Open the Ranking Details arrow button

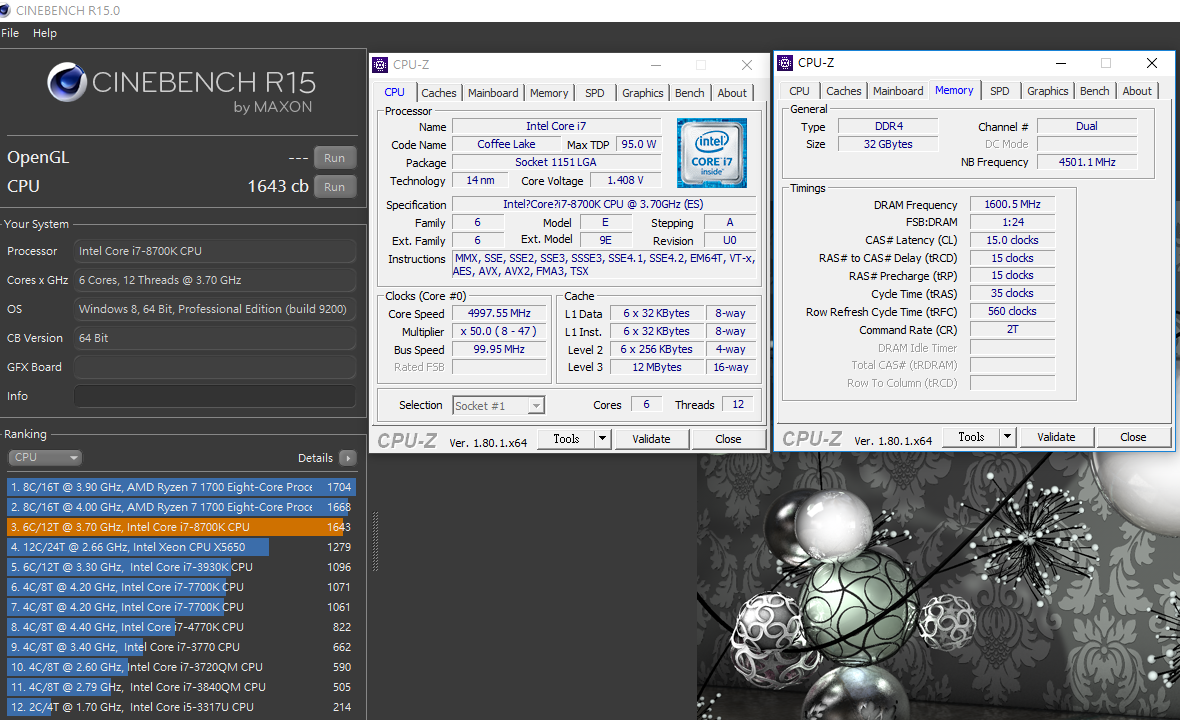pos(348,457)
